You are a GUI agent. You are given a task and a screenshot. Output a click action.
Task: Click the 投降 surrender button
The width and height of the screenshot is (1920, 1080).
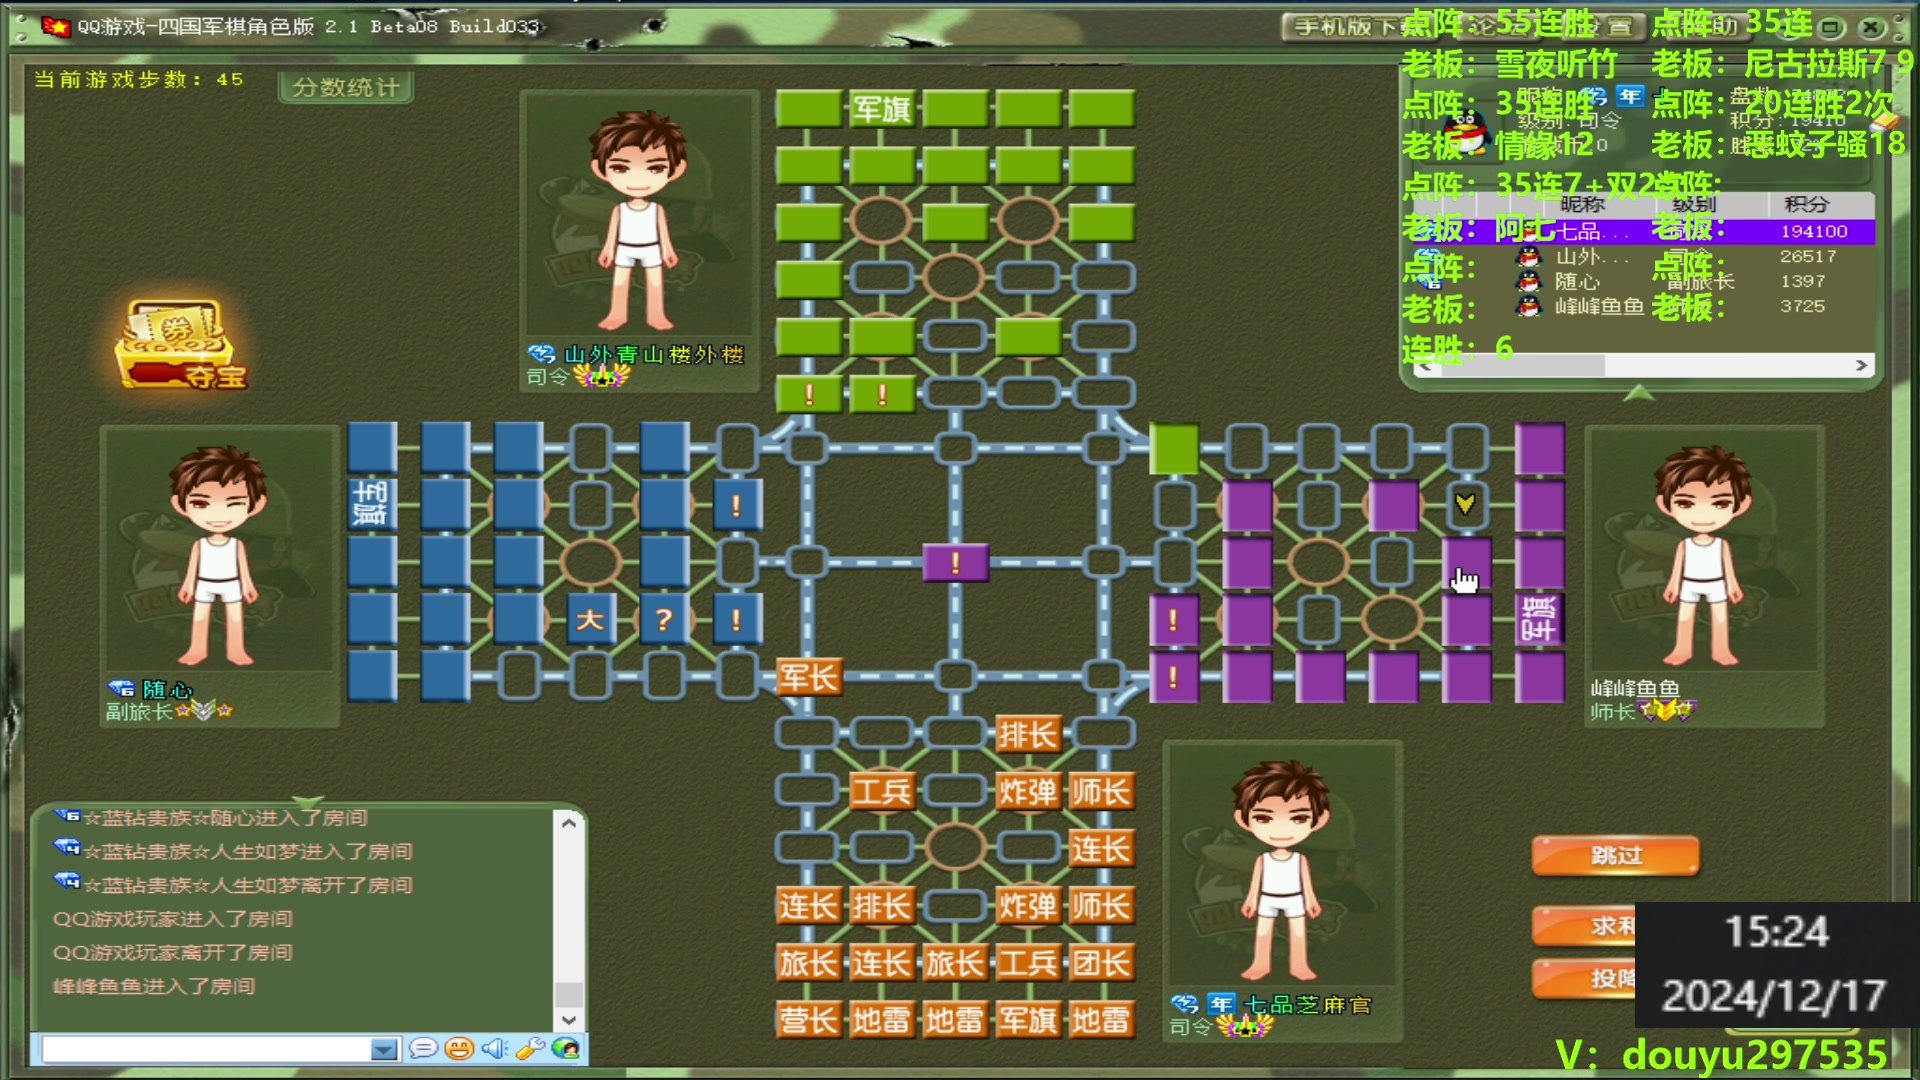coord(1584,978)
